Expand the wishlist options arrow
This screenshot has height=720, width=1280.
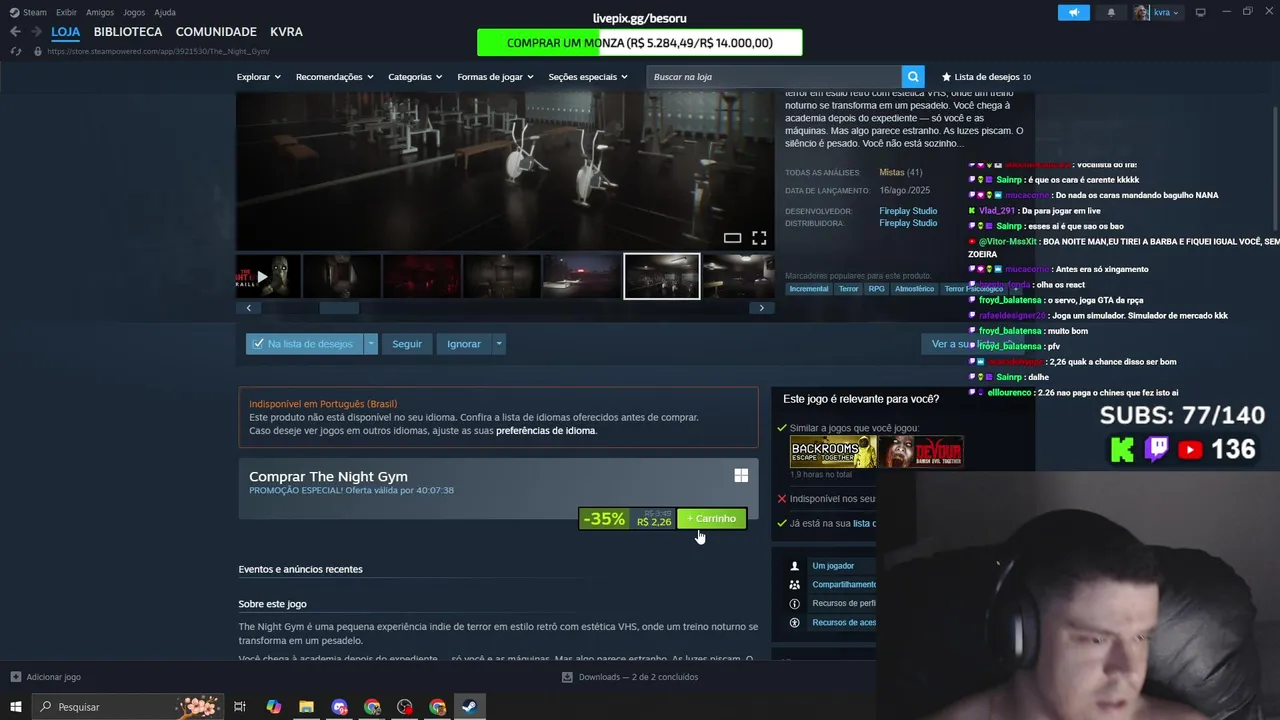coord(371,344)
